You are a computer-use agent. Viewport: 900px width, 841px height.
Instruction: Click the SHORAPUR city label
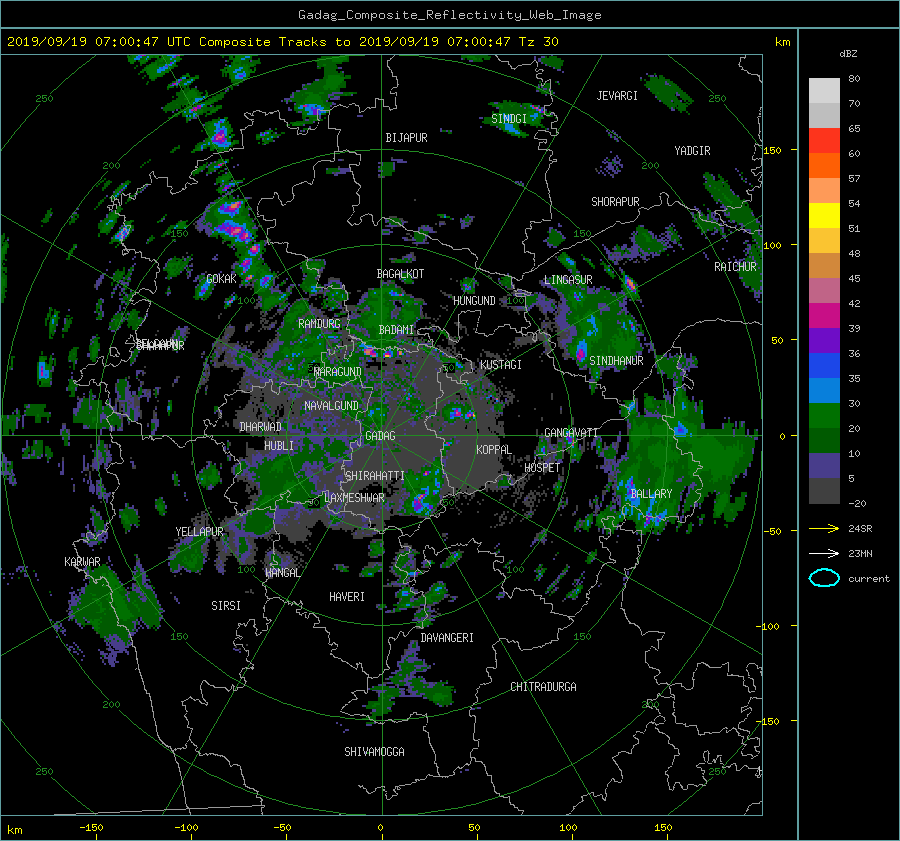coord(615,201)
